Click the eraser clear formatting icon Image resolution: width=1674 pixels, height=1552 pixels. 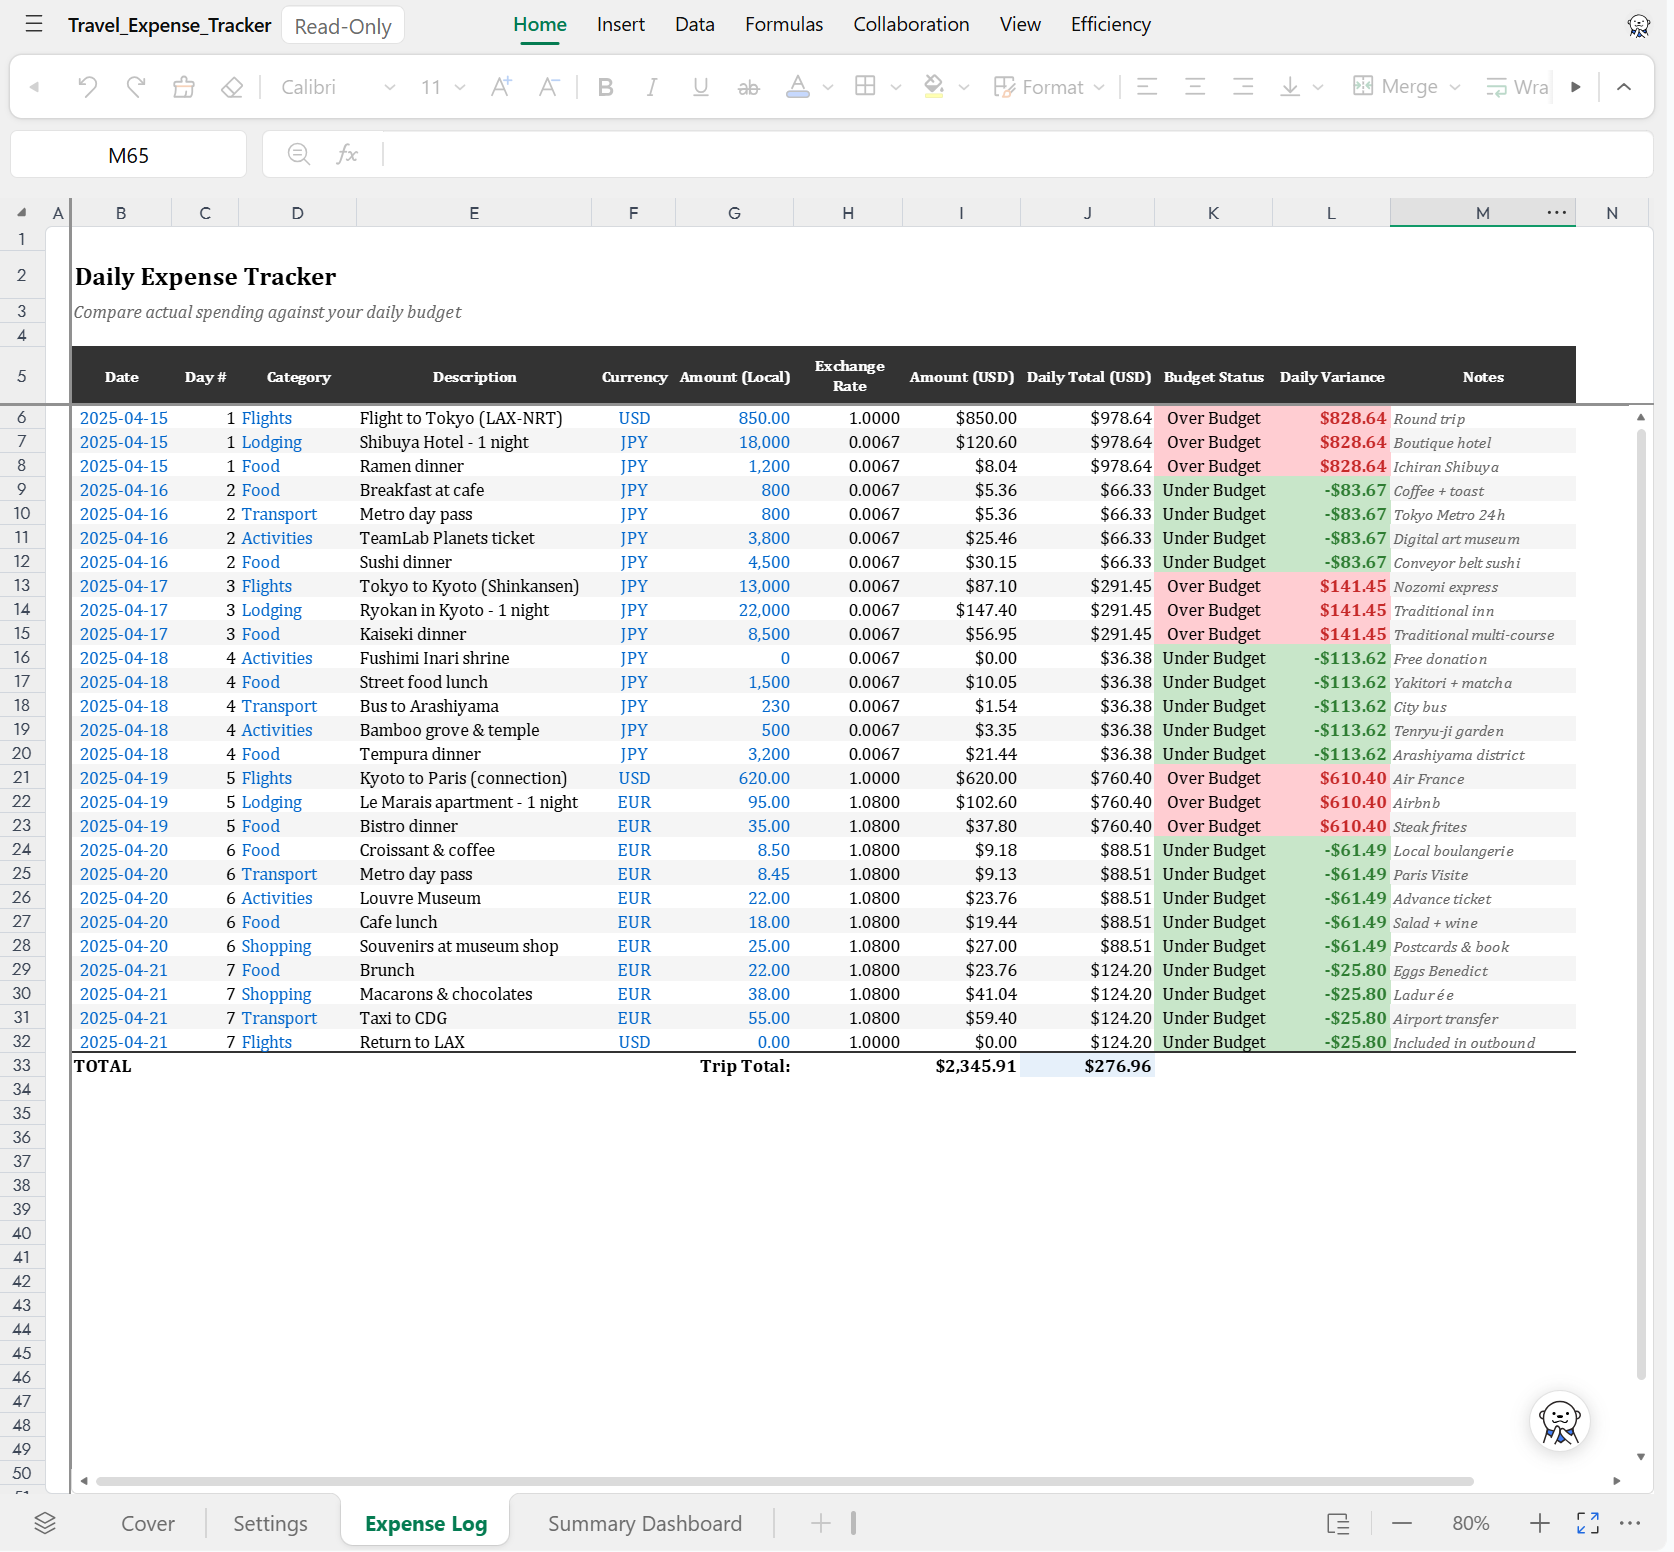(x=232, y=87)
